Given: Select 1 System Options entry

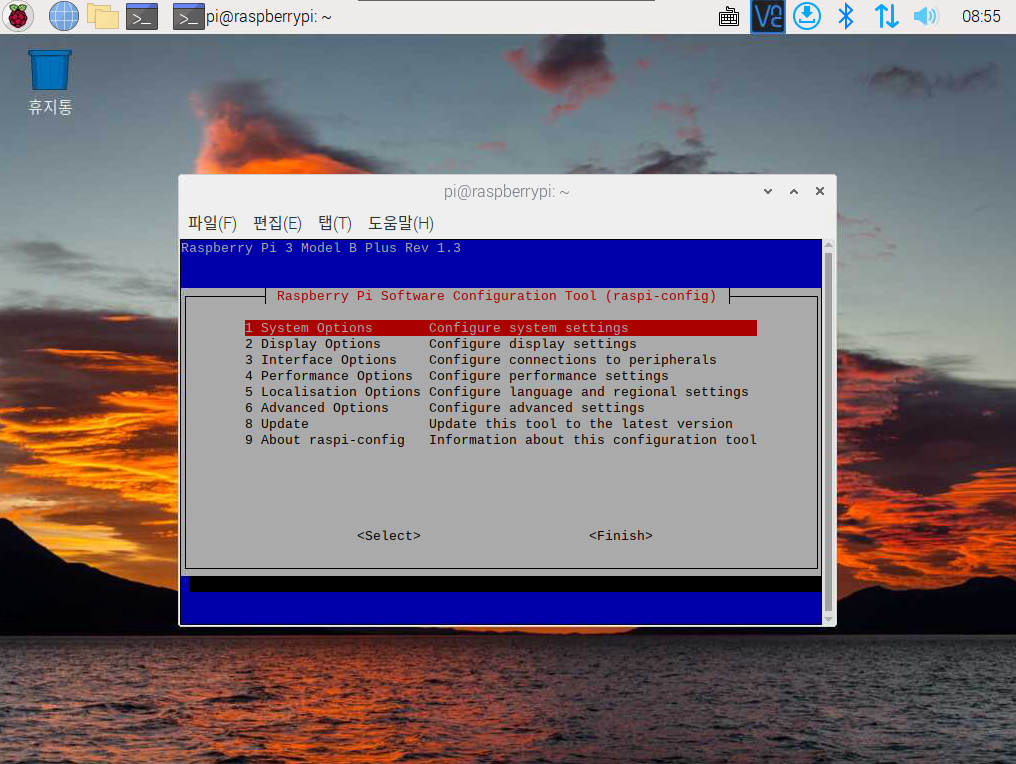Looking at the screenshot, I should pyautogui.click(x=501, y=328).
